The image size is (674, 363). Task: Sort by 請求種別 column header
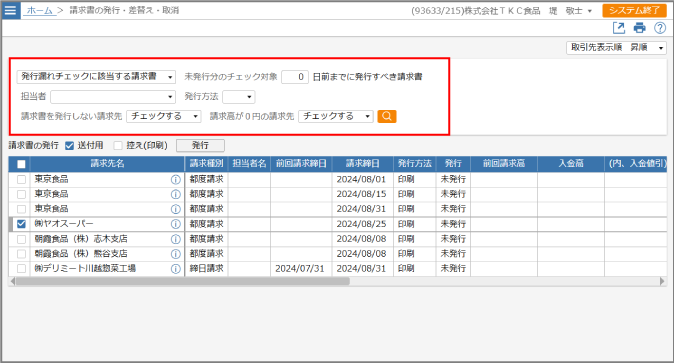click(206, 163)
